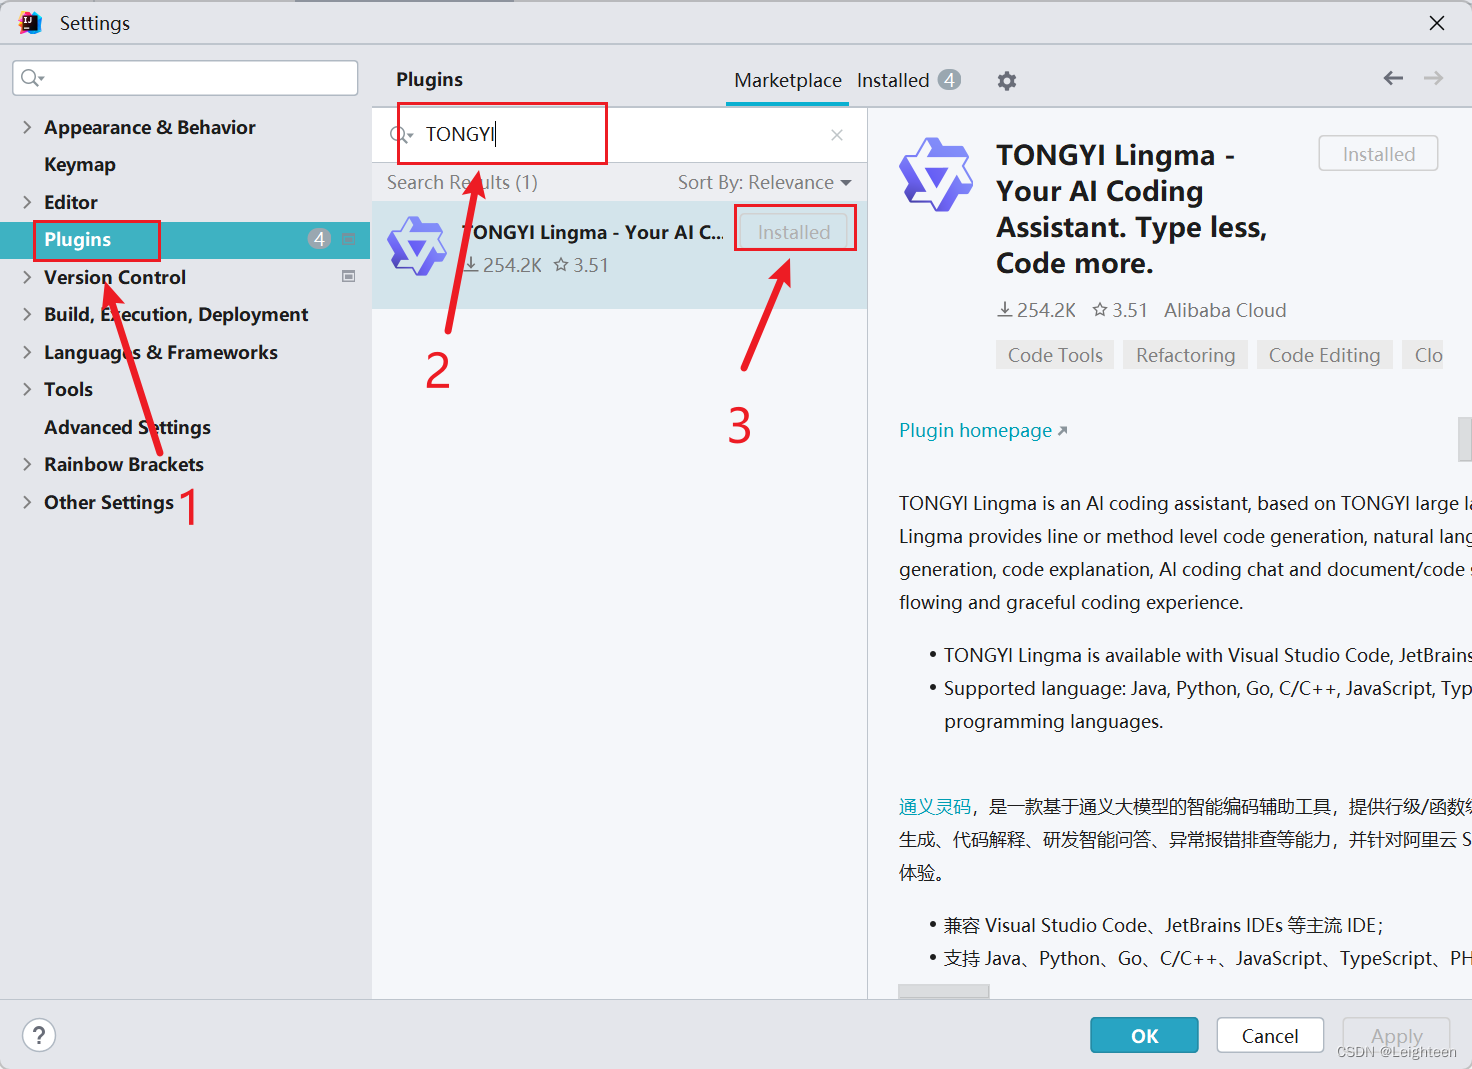The height and width of the screenshot is (1069, 1472).
Task: Click the details pane horizontal scrollbar
Action: [944, 992]
